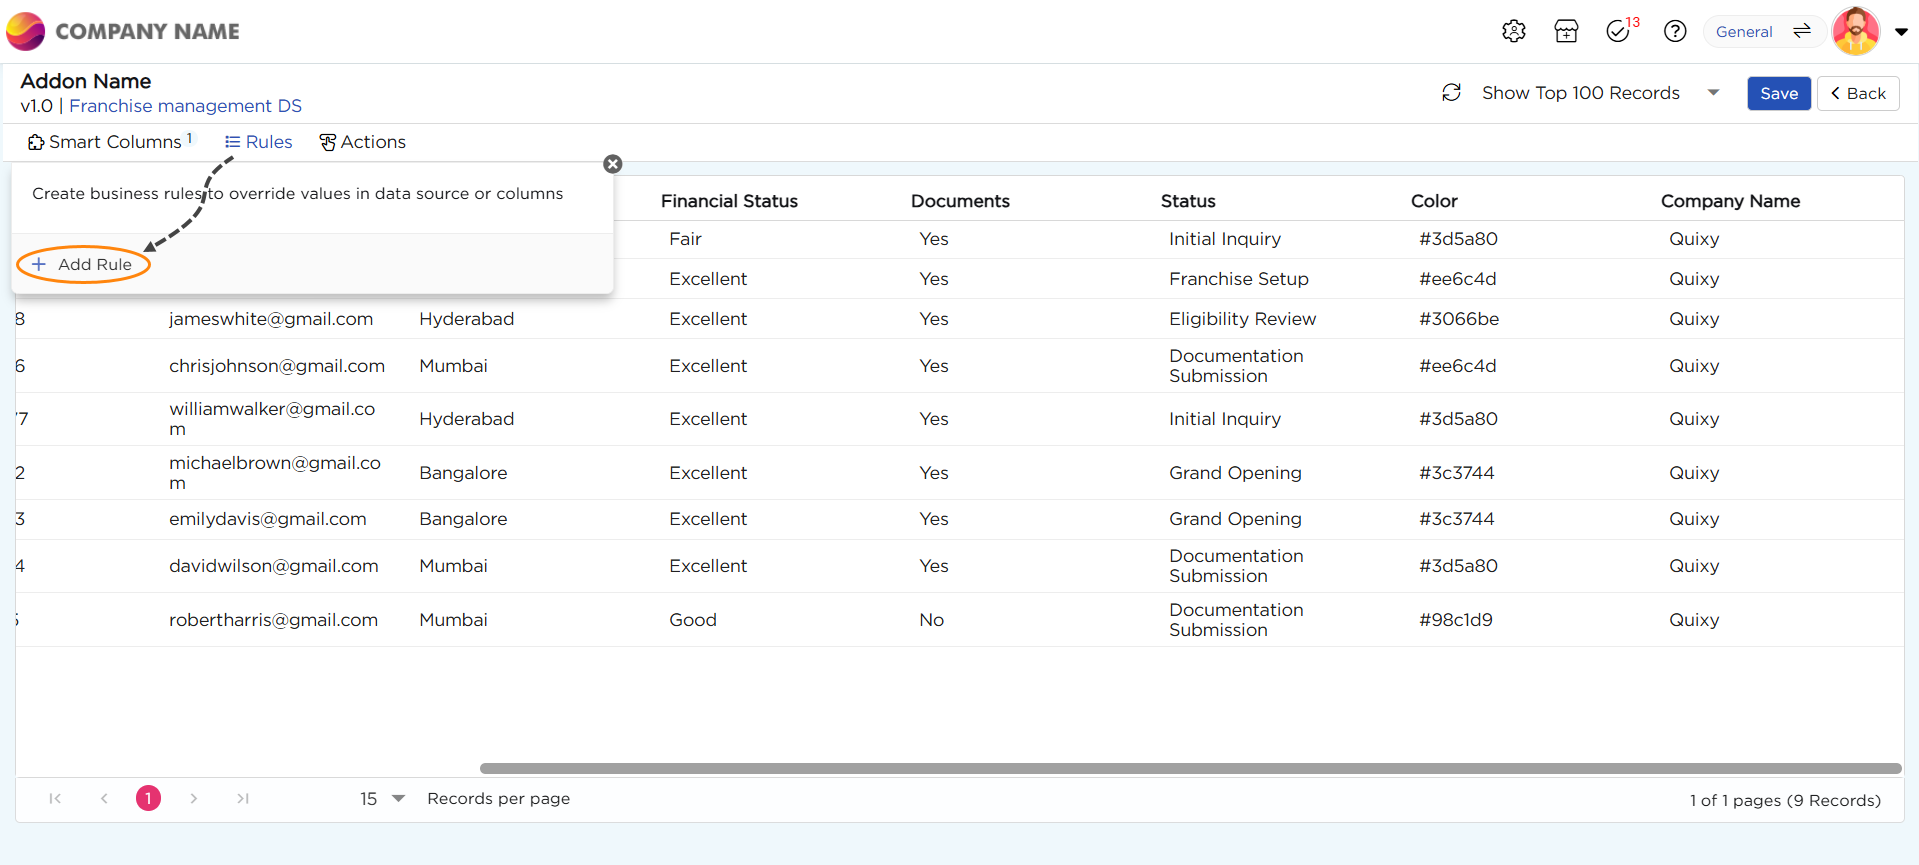The image size is (1919, 865).
Task: Open the tasks checkmark notifications icon
Action: point(1619,31)
